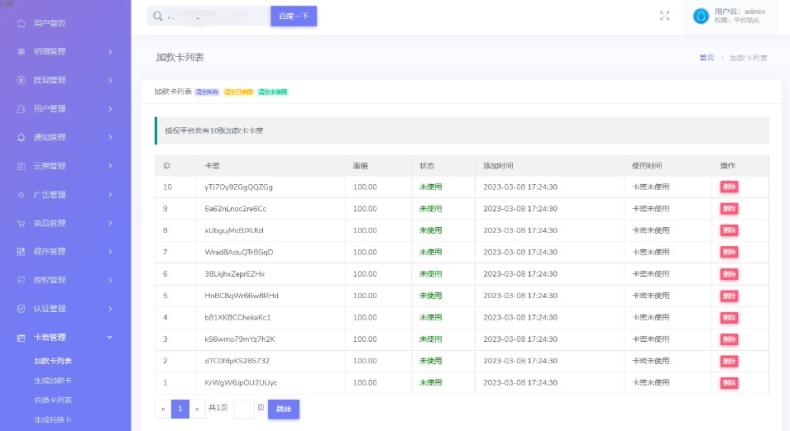This screenshot has width=790, height=431.
Task: Click the bell icon for 通知管理
Action: pos(21,137)
